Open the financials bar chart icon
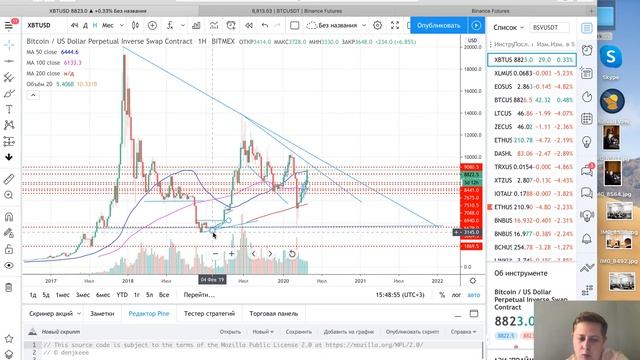The height and width of the screenshot is (360, 640). [196, 26]
